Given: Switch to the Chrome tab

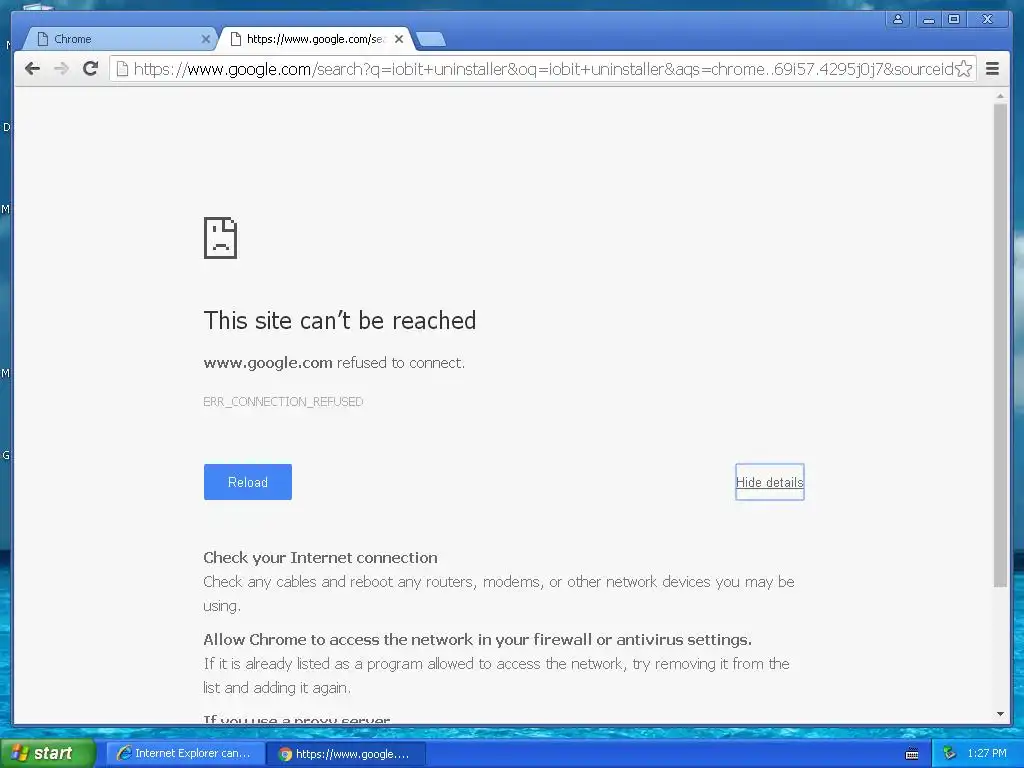Looking at the screenshot, I should [120, 39].
